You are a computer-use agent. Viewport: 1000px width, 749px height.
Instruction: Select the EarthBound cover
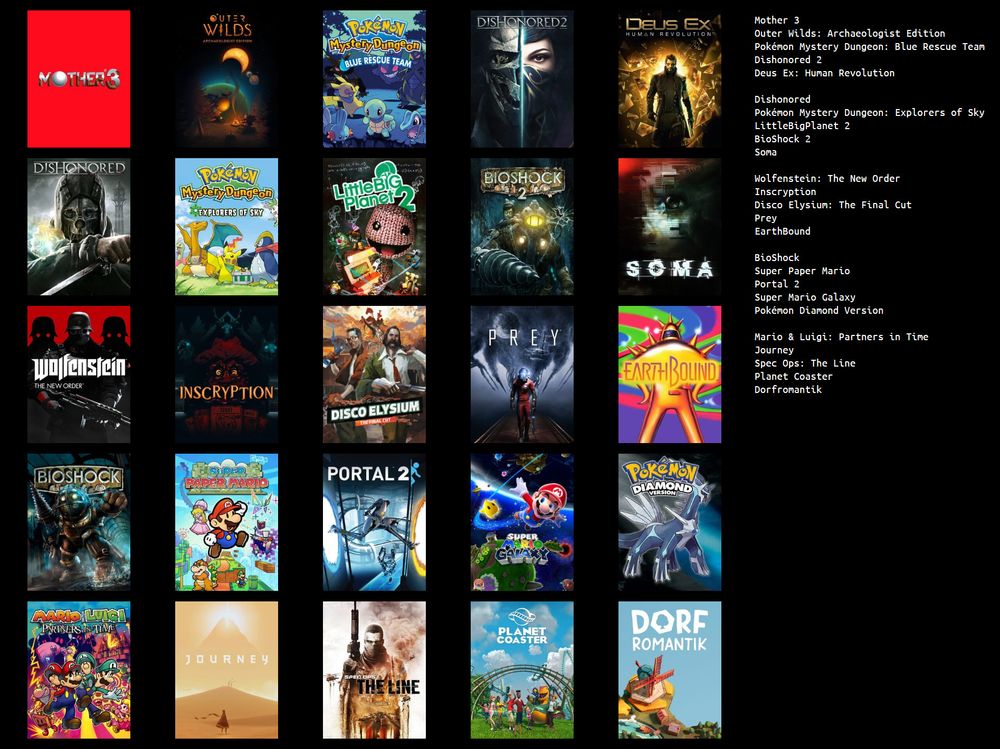click(670, 374)
